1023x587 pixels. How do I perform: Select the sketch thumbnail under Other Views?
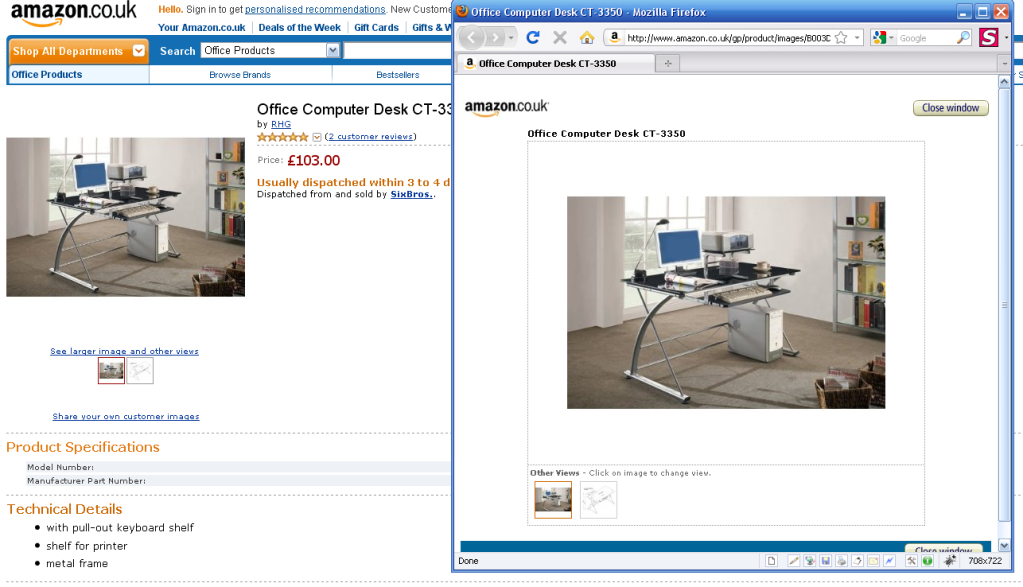598,500
